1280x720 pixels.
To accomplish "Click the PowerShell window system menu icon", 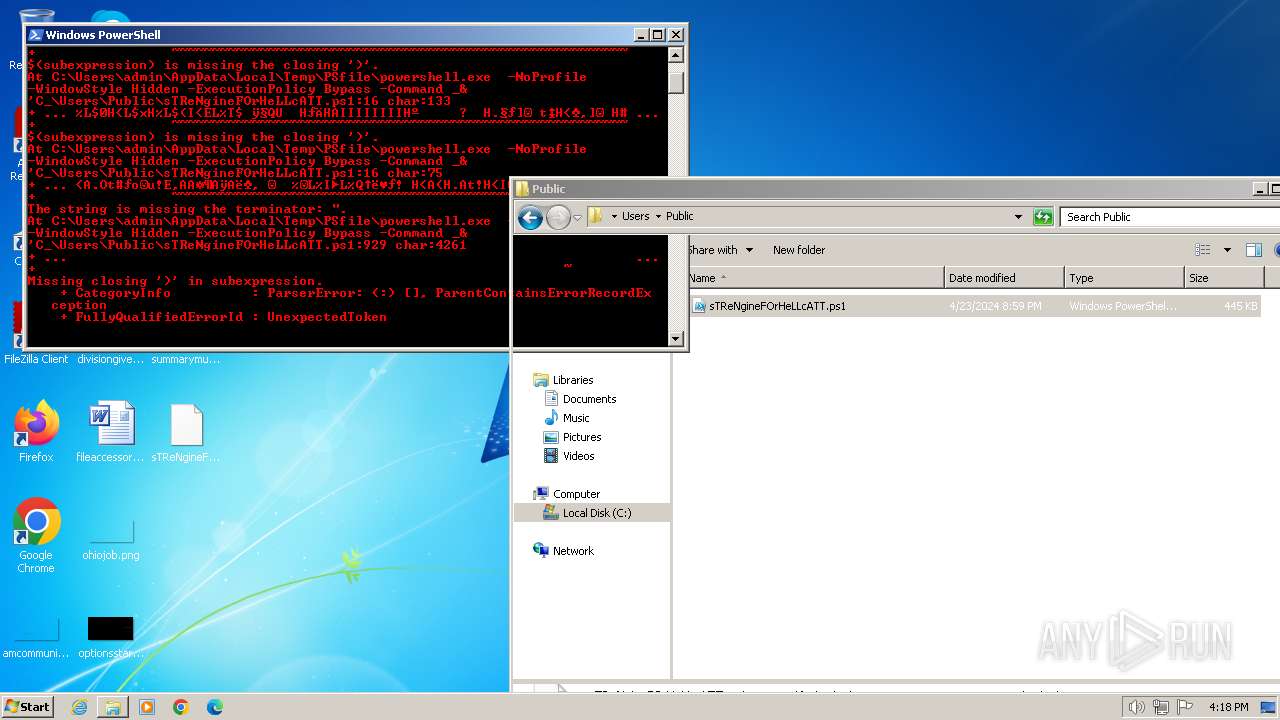I will coord(35,35).
